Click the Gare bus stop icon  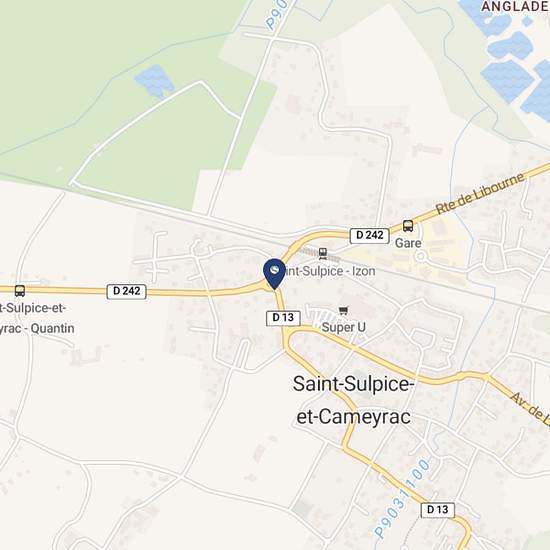408,226
